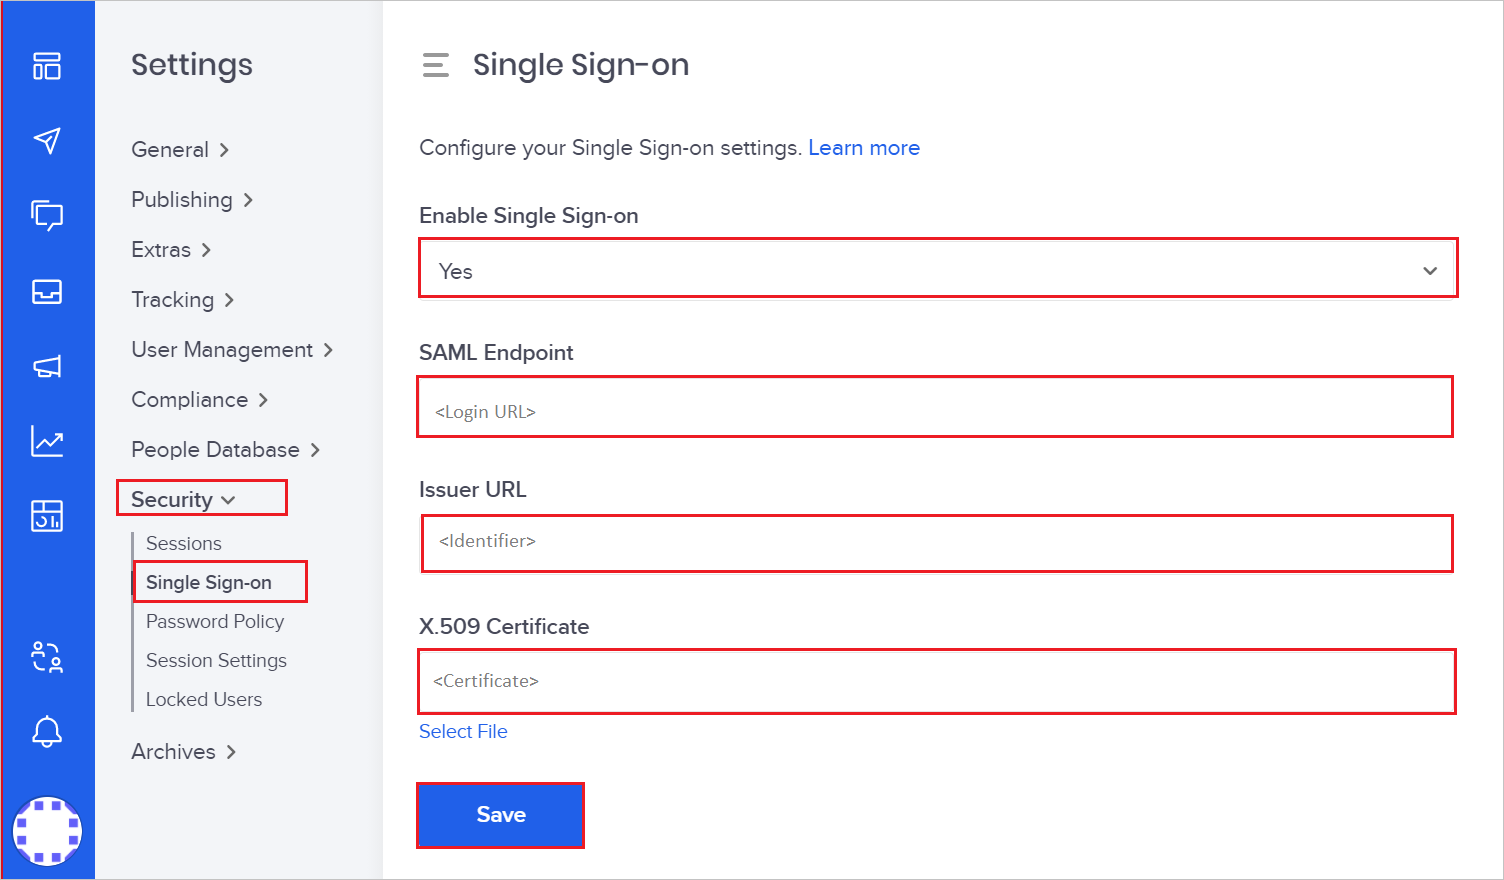The width and height of the screenshot is (1504, 880).
Task: Open the chat conversations icon
Action: pos(47,215)
